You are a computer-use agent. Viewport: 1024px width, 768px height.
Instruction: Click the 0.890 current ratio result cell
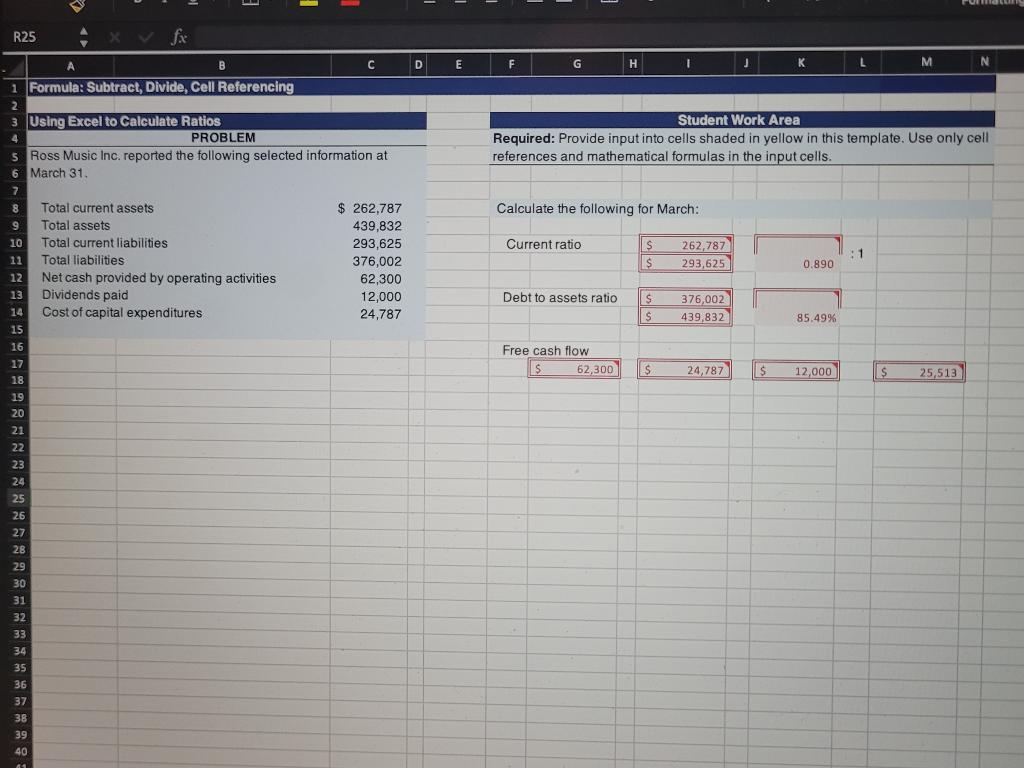797,254
